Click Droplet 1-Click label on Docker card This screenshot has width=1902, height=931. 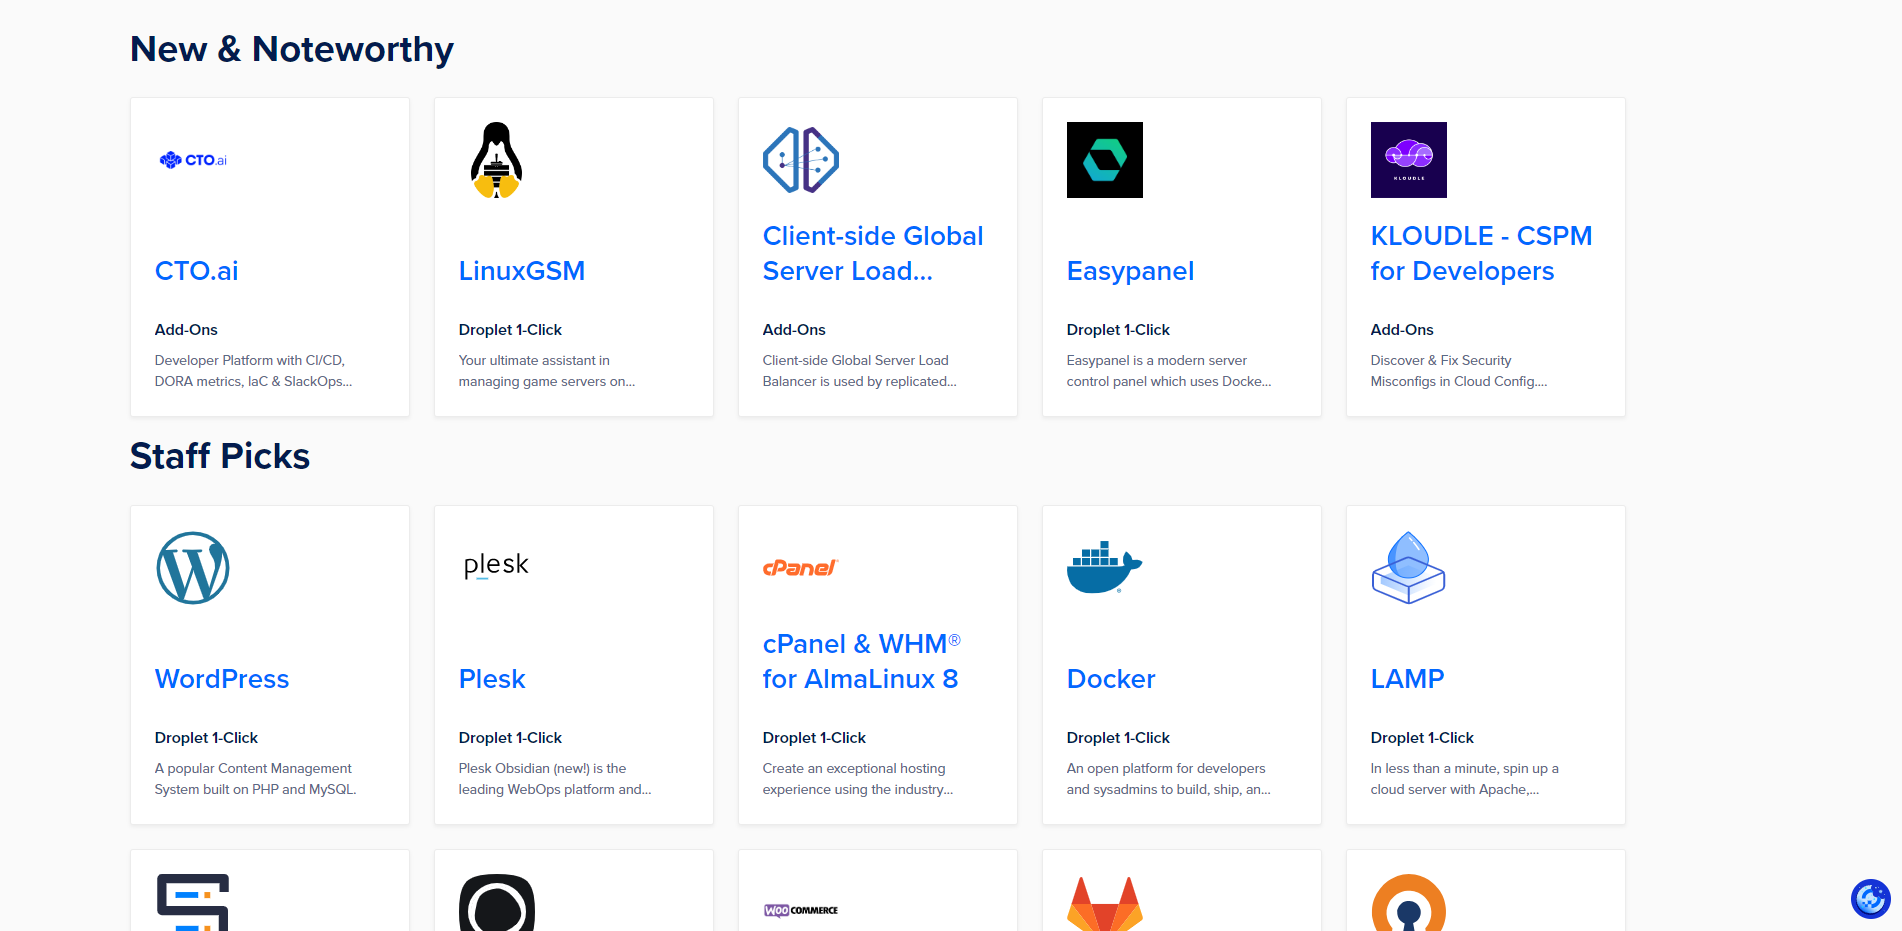click(x=1118, y=738)
